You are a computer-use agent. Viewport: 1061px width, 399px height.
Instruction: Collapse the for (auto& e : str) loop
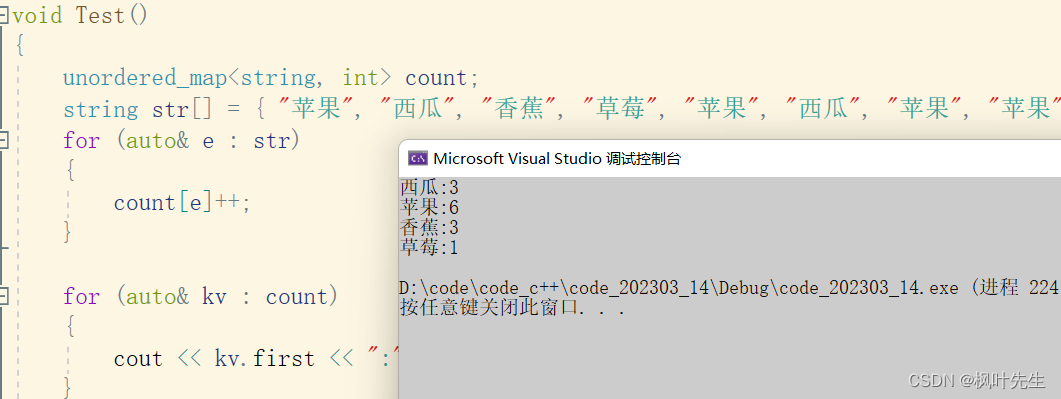click(3, 141)
